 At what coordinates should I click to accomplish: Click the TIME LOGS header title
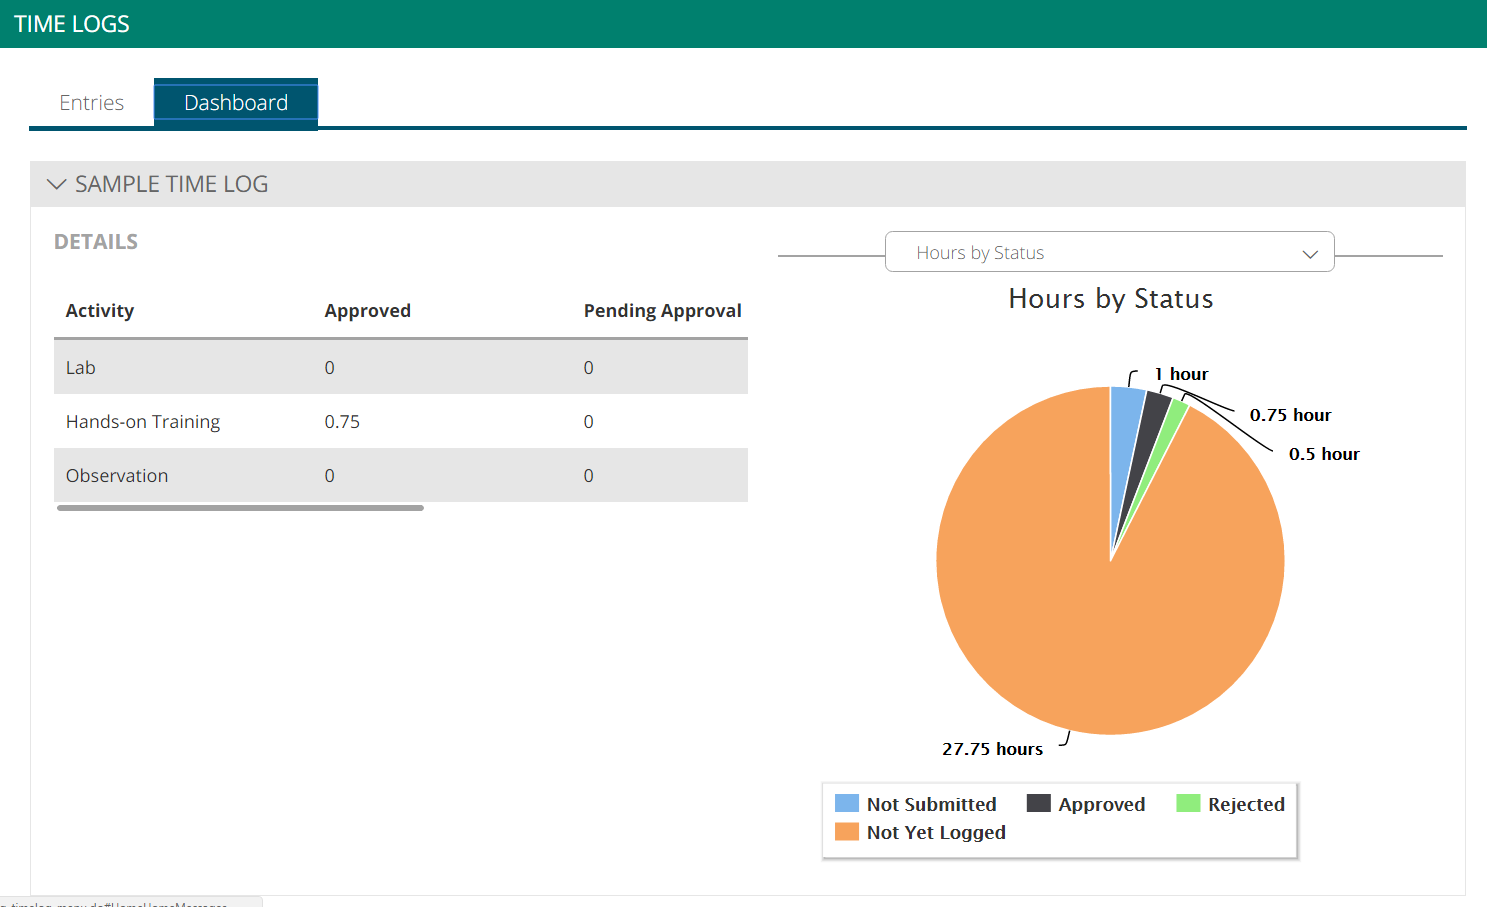[71, 23]
